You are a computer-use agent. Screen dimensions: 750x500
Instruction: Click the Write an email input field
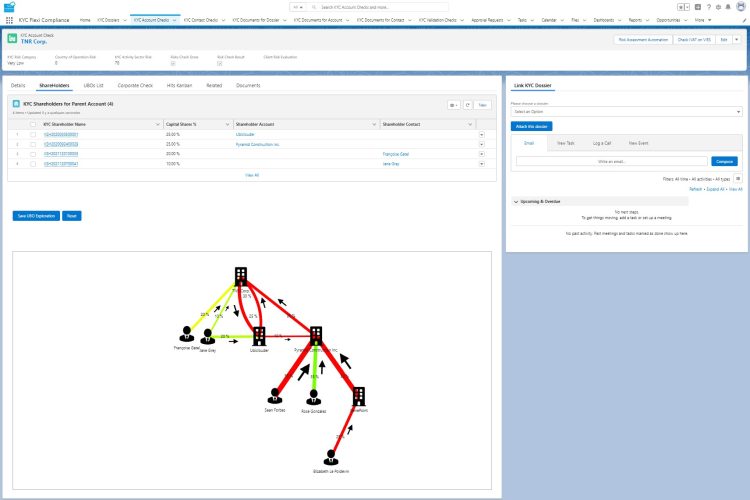[x=611, y=161]
